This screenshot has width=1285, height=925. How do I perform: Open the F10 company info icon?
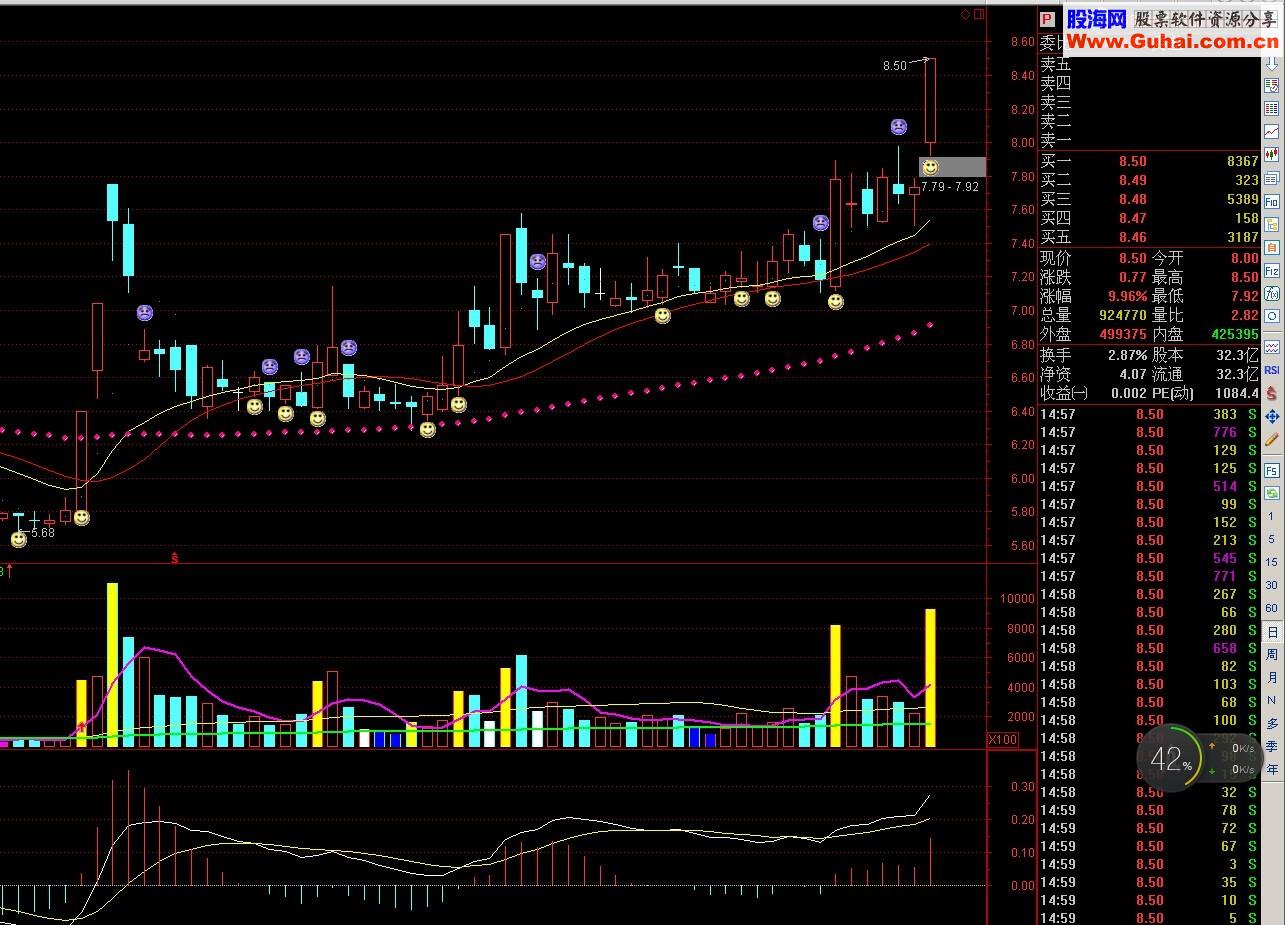click(1272, 200)
